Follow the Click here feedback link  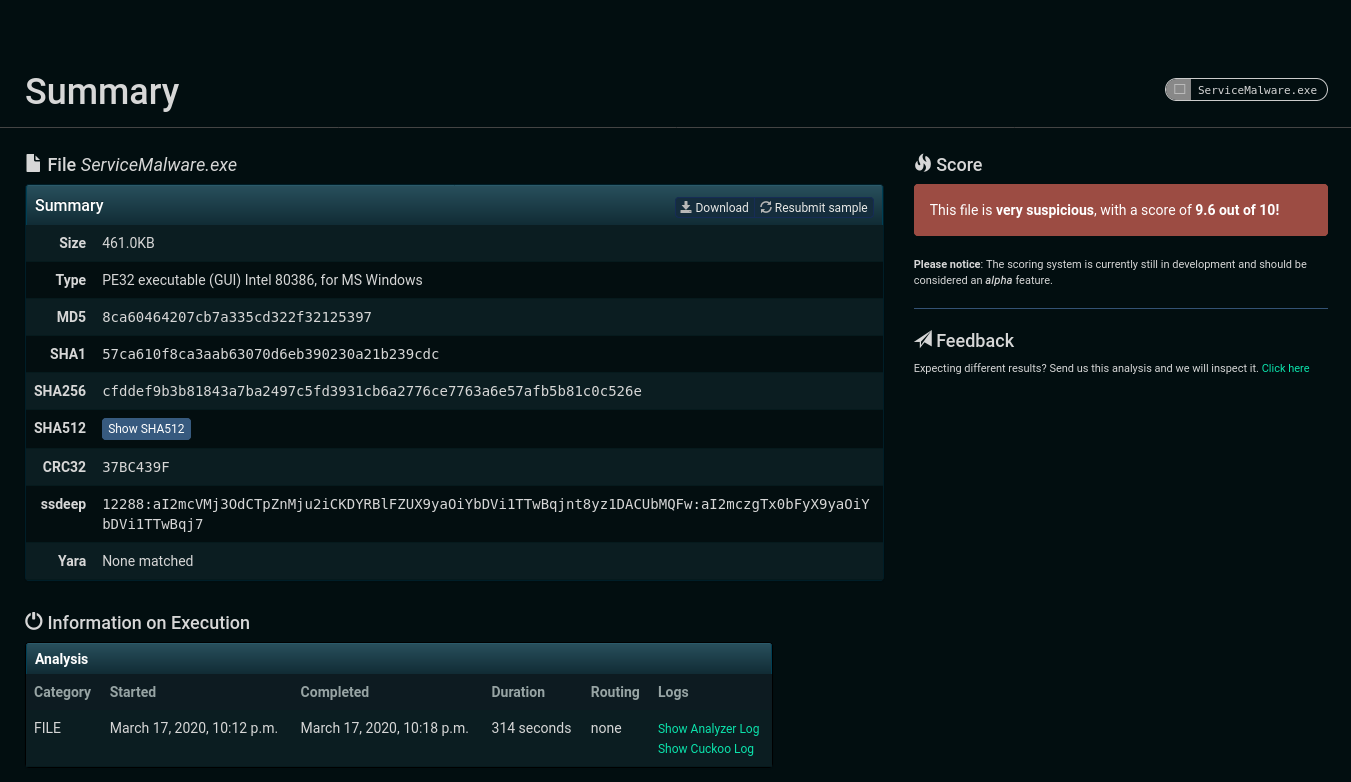click(1285, 368)
